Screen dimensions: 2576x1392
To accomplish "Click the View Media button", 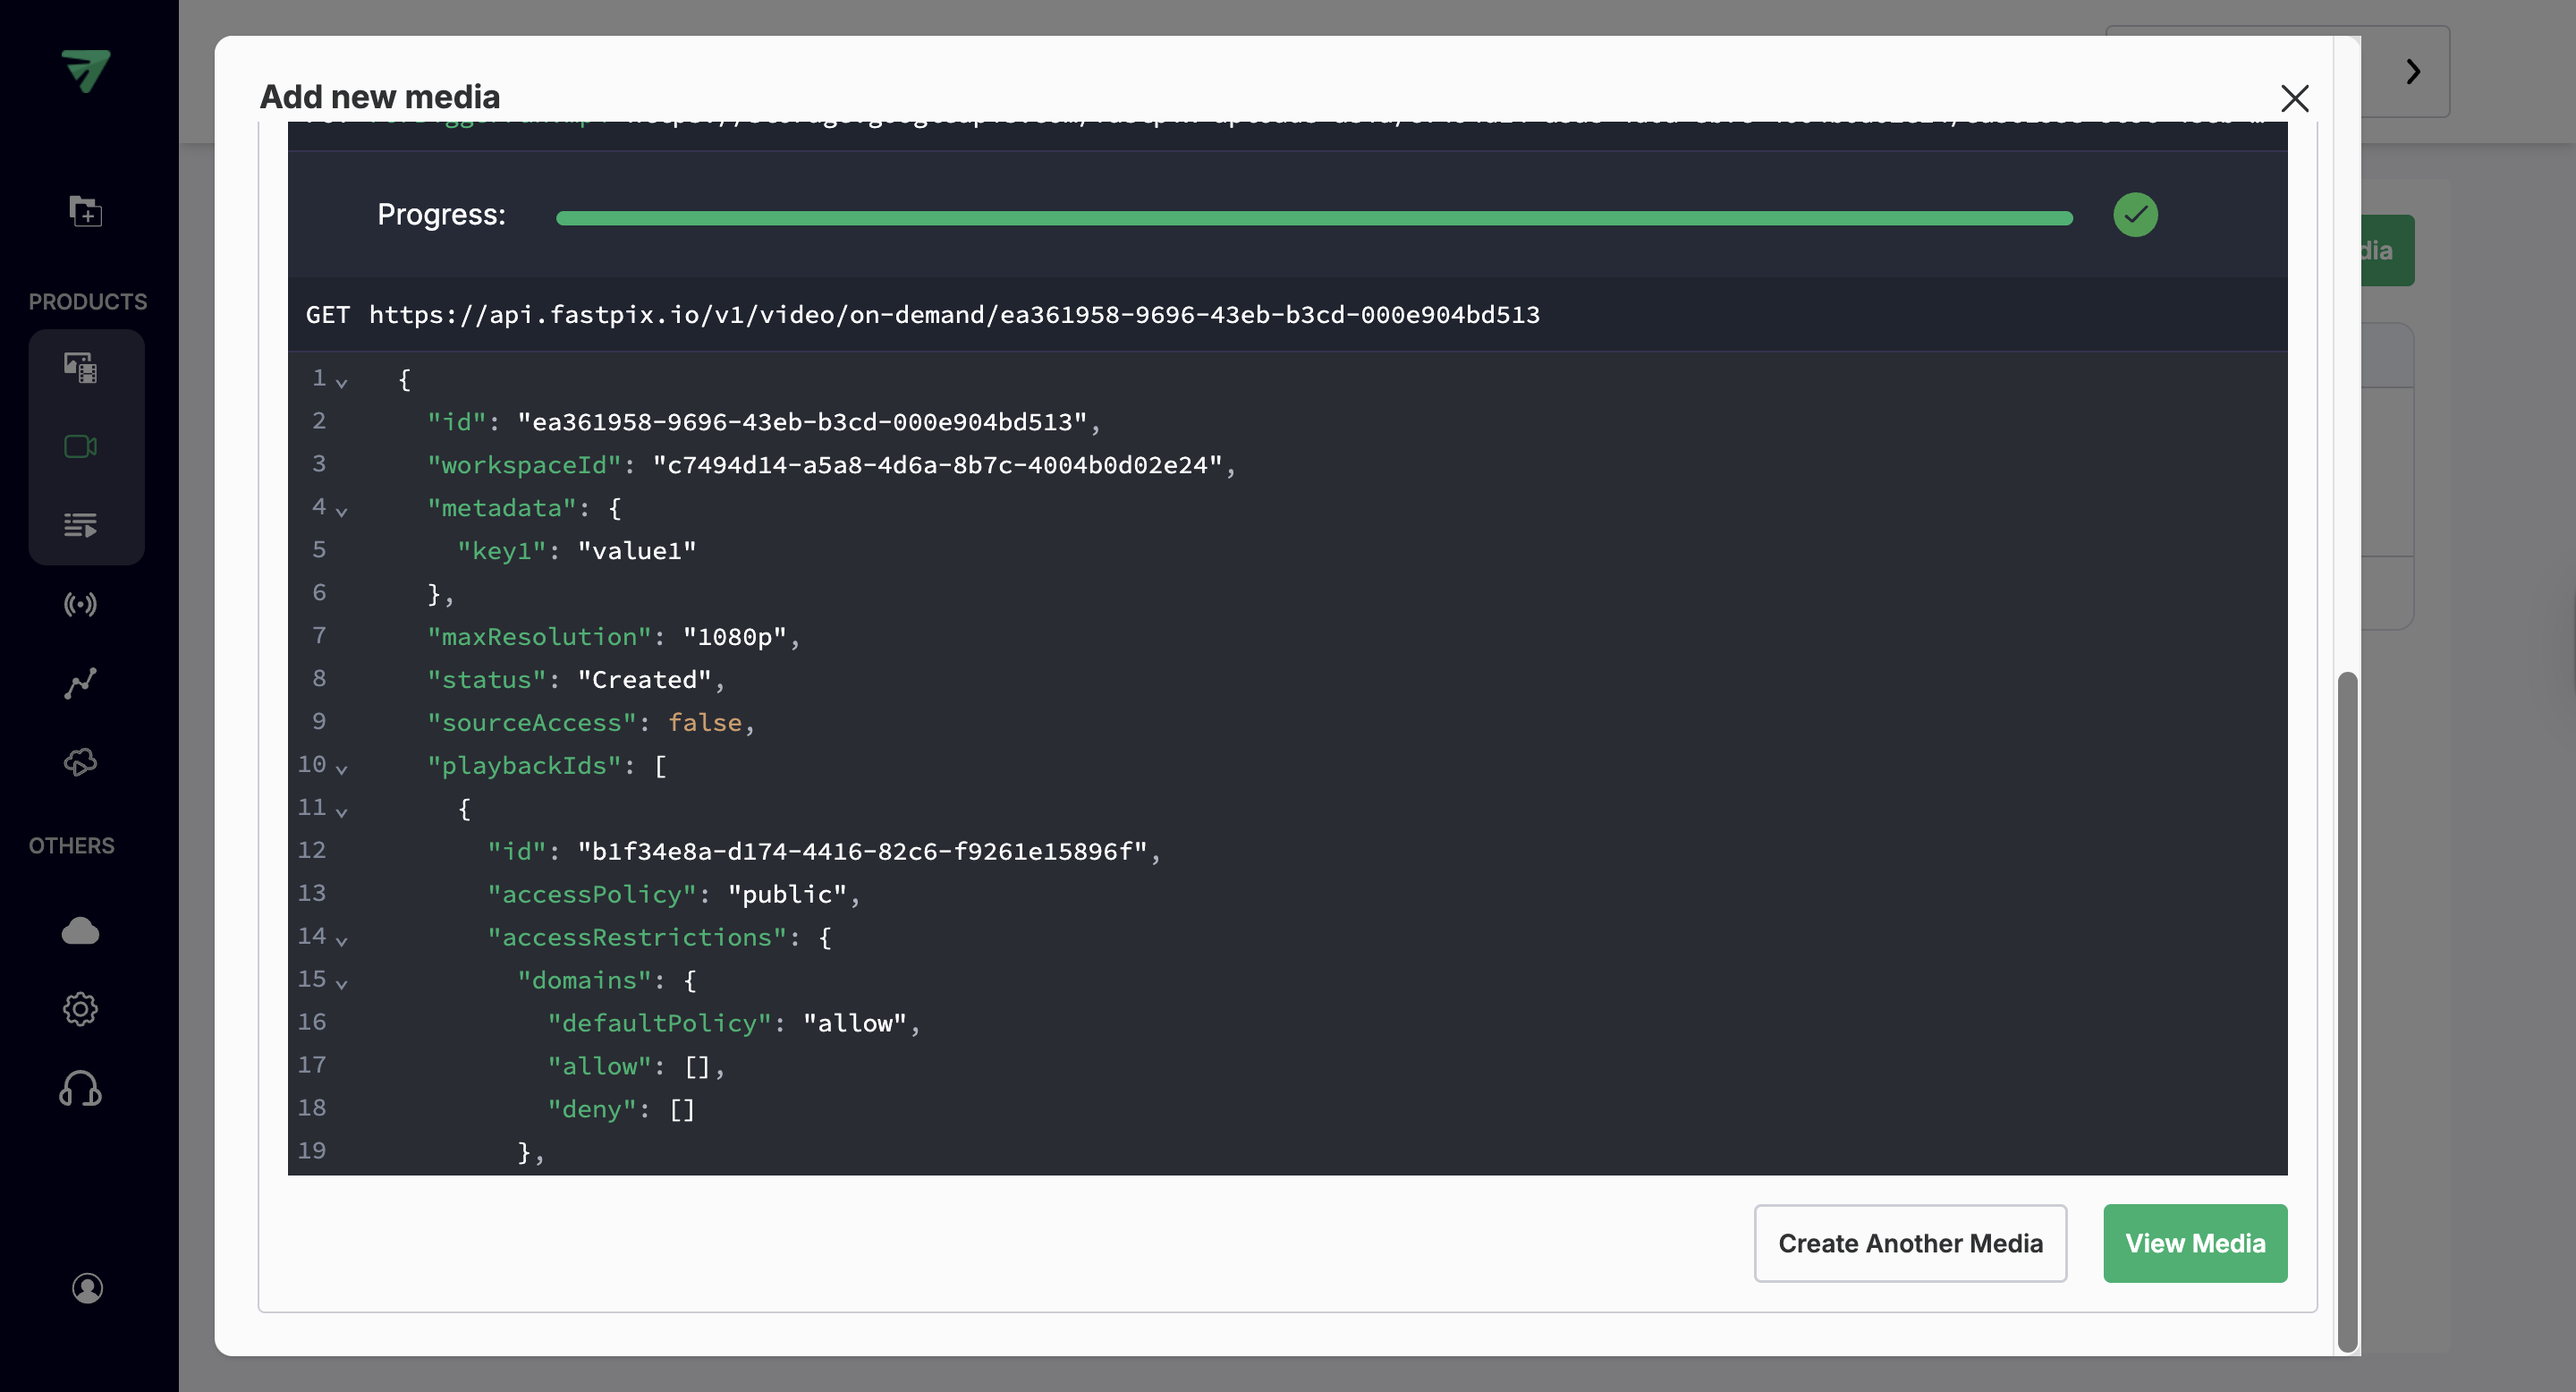I will pos(2195,1243).
